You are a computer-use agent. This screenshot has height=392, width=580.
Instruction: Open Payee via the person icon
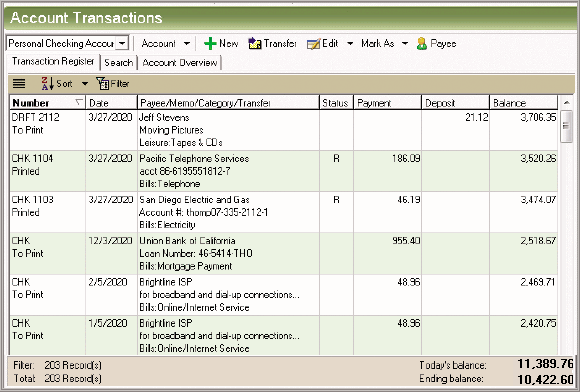click(422, 44)
